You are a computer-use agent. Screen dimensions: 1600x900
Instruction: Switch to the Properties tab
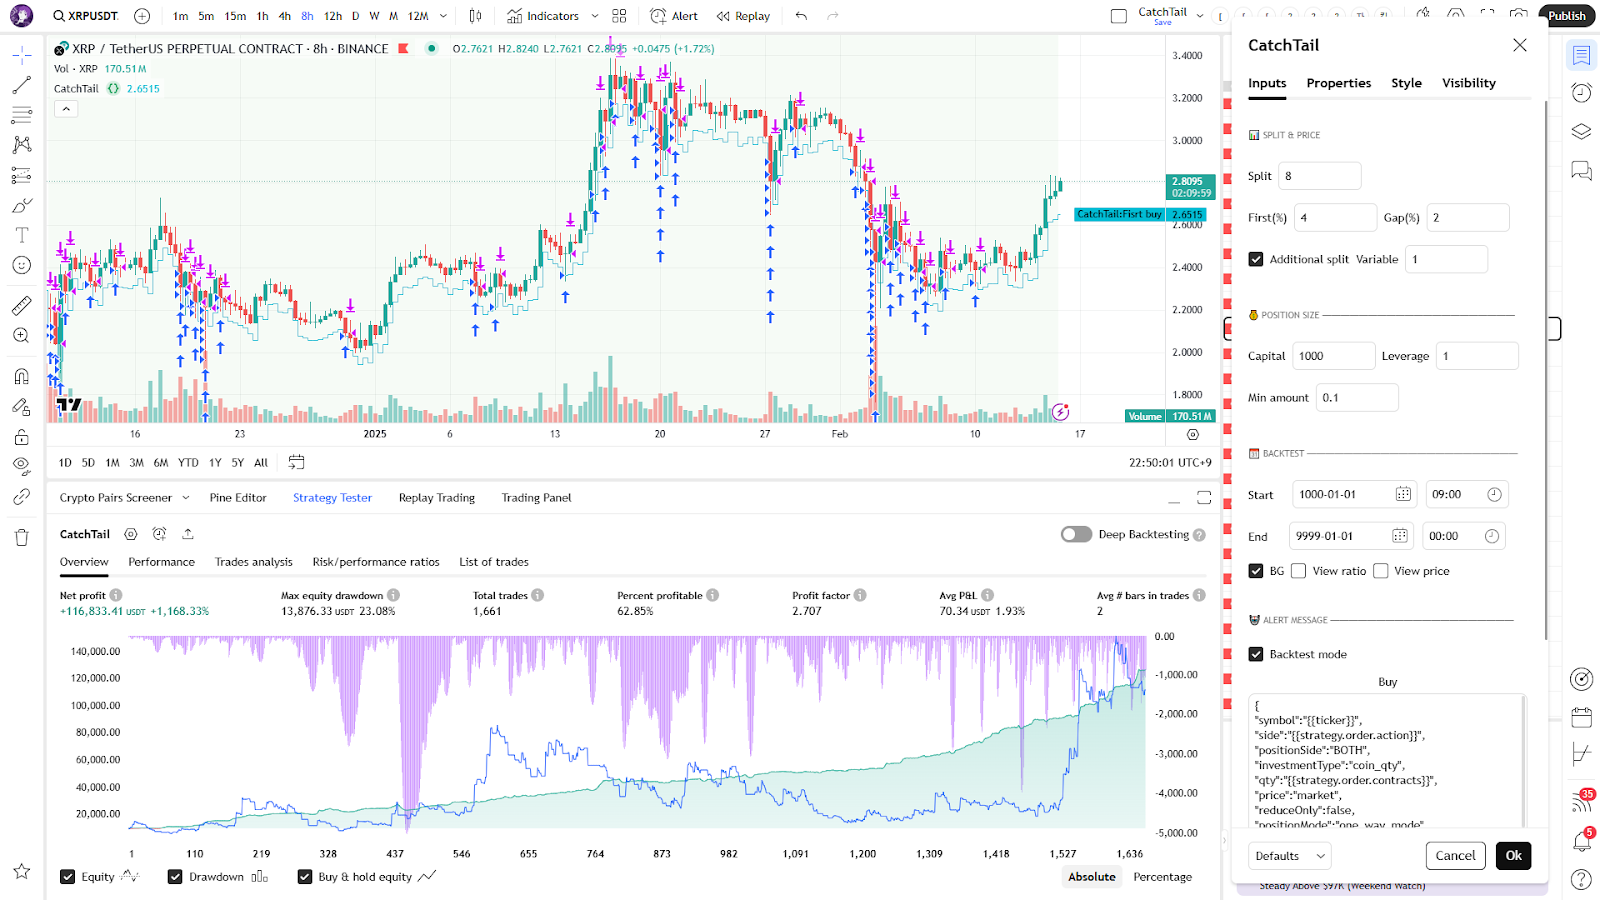tap(1338, 83)
